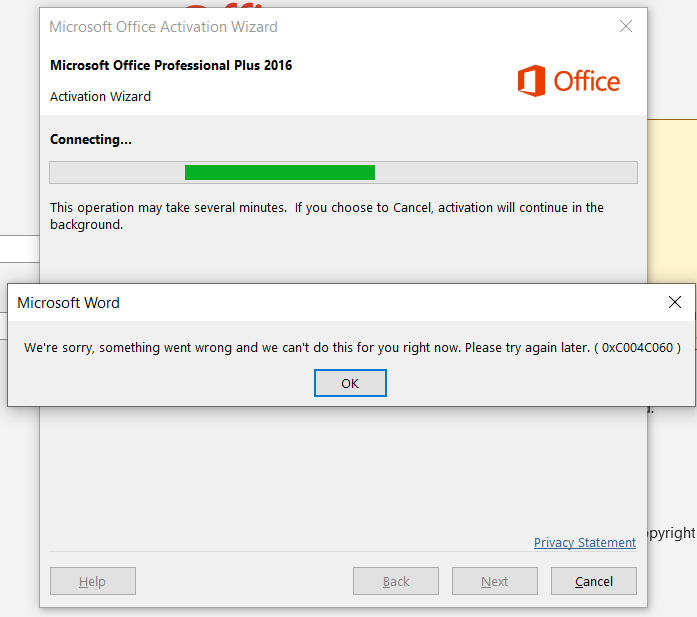This screenshot has width=697, height=617.
Task: Click the empty right part of progress track
Action: tap(506, 172)
